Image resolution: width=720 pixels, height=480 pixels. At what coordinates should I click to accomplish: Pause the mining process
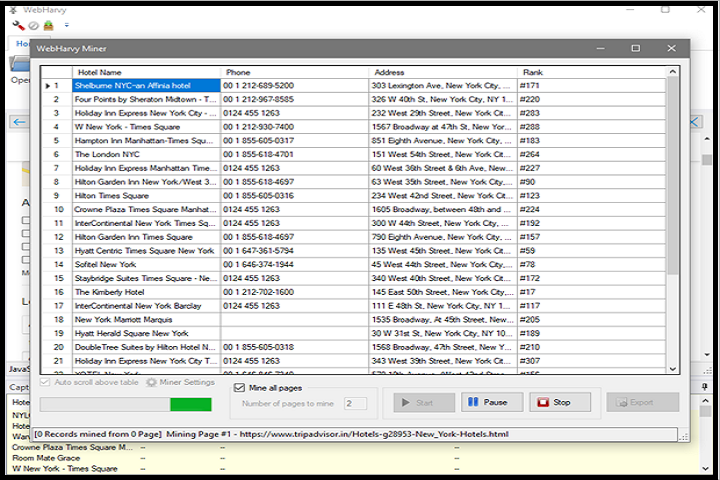491,402
